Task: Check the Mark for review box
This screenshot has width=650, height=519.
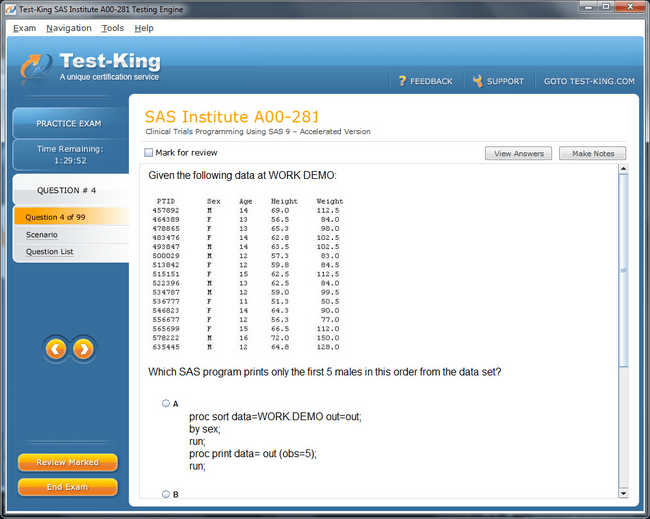Action: 148,153
